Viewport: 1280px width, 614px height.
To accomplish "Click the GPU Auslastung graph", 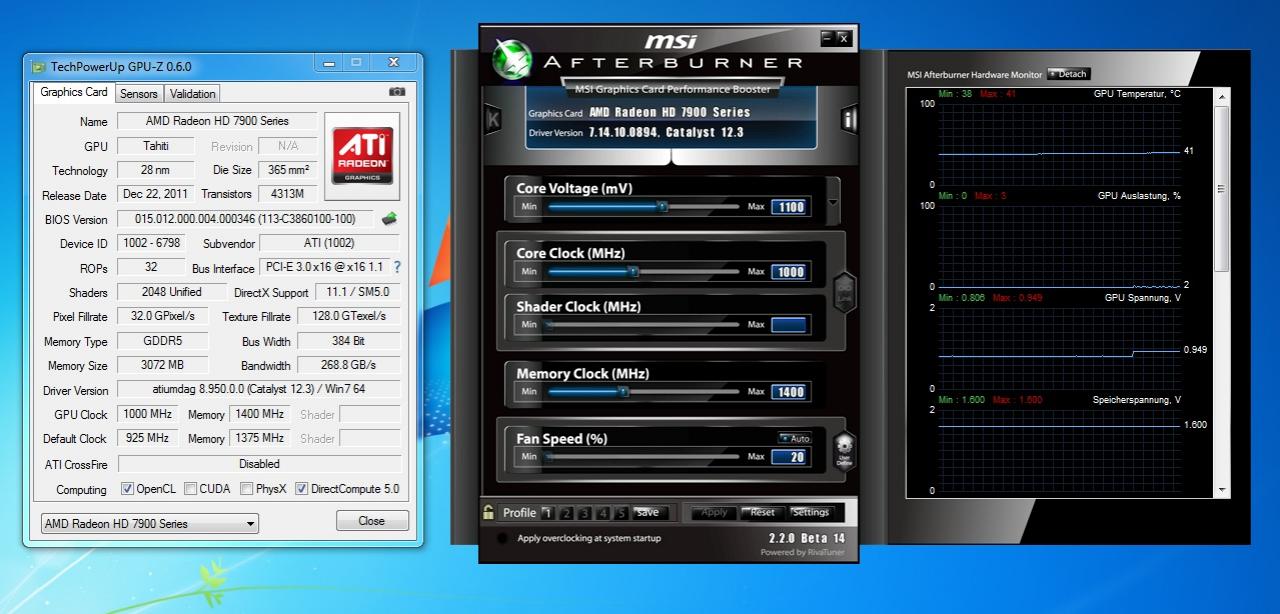I will [1059, 246].
